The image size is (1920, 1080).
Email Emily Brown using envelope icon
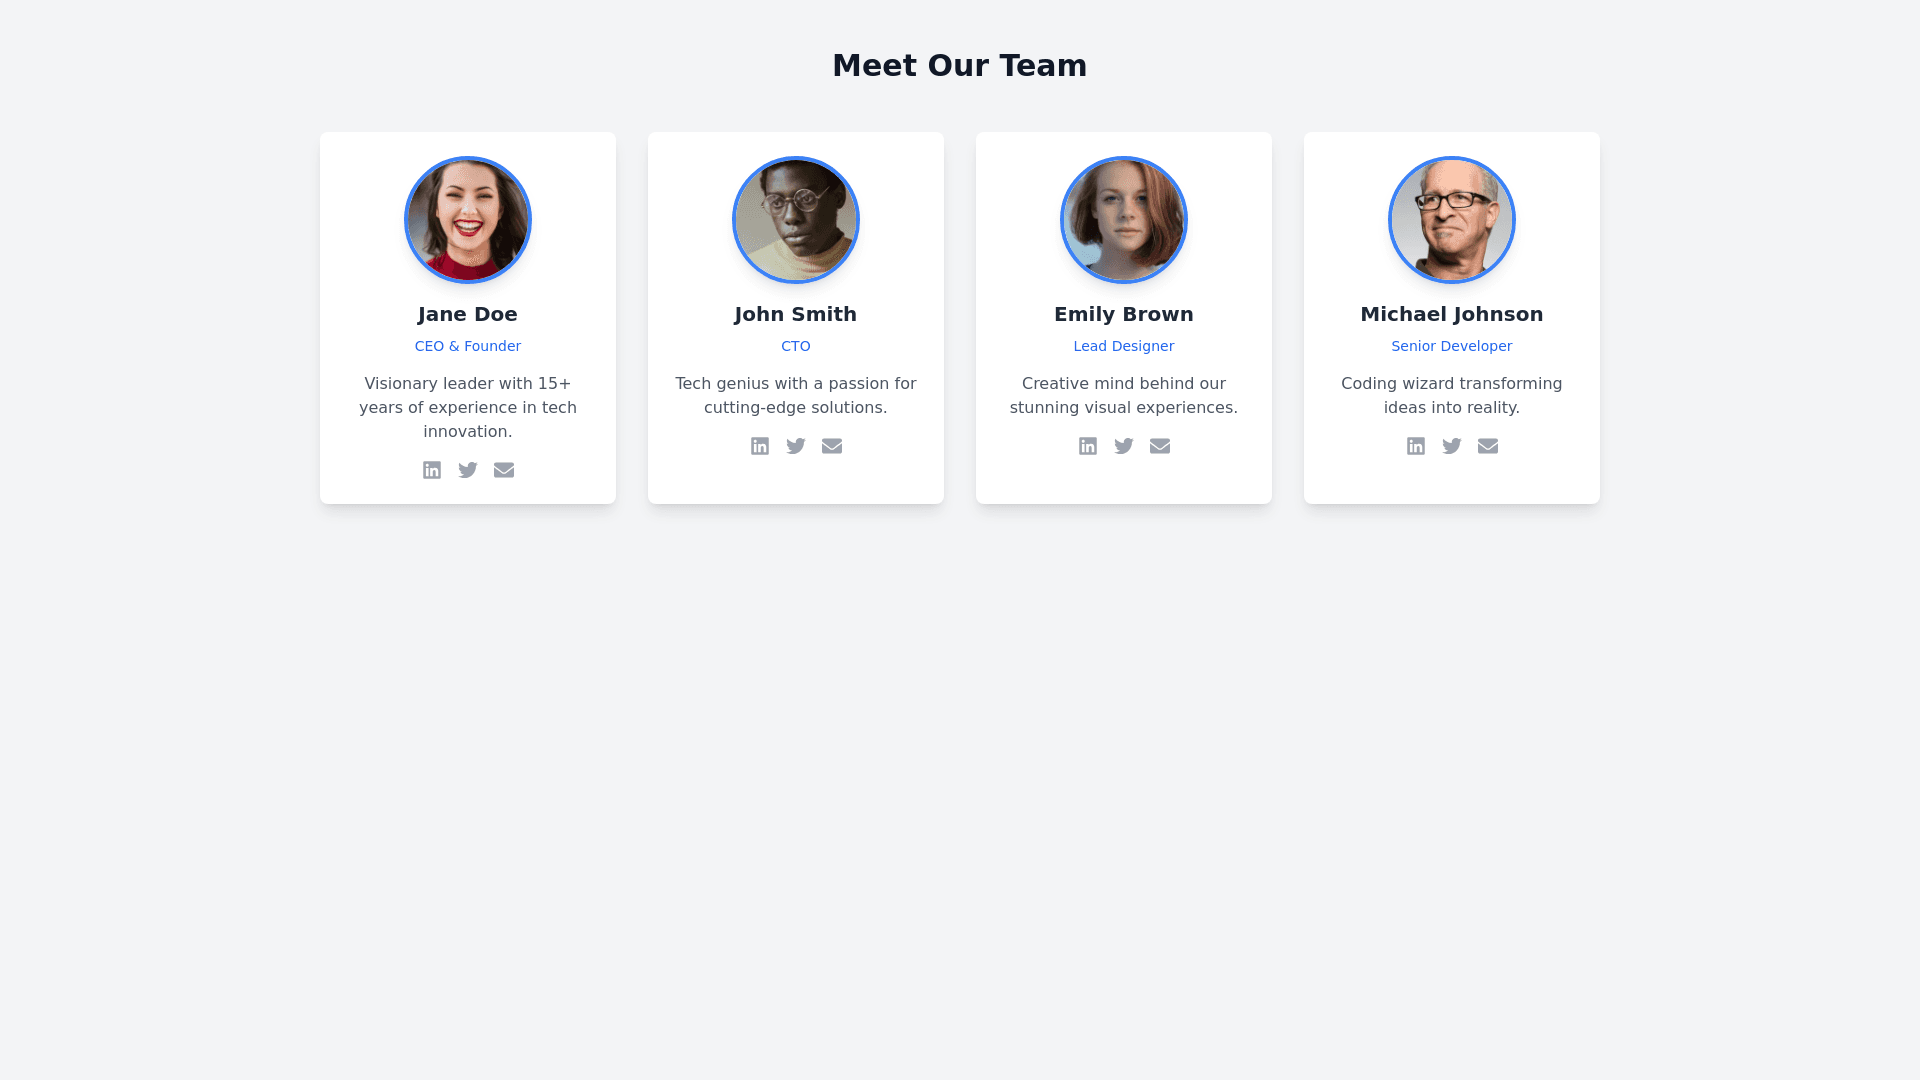point(1160,446)
